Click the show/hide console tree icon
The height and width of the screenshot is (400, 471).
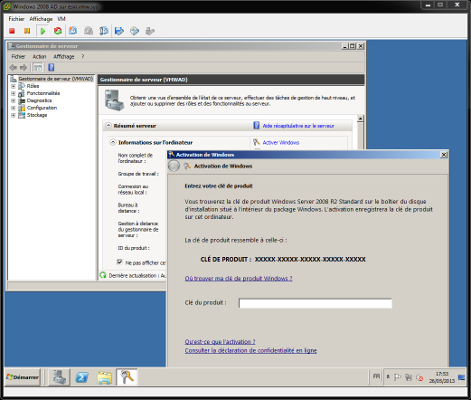tap(38, 68)
